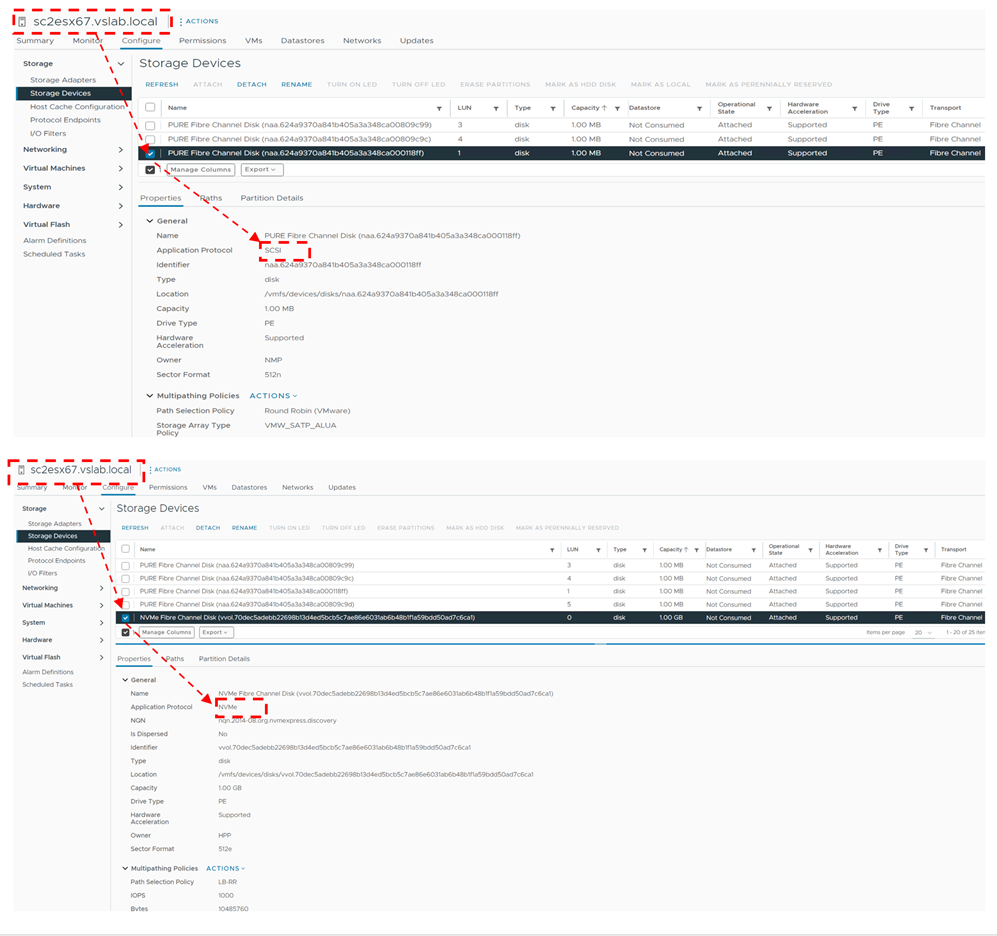The height and width of the screenshot is (936, 997).
Task: Expand Hardware sidebar section, upper screenshot
Action: (x=121, y=206)
